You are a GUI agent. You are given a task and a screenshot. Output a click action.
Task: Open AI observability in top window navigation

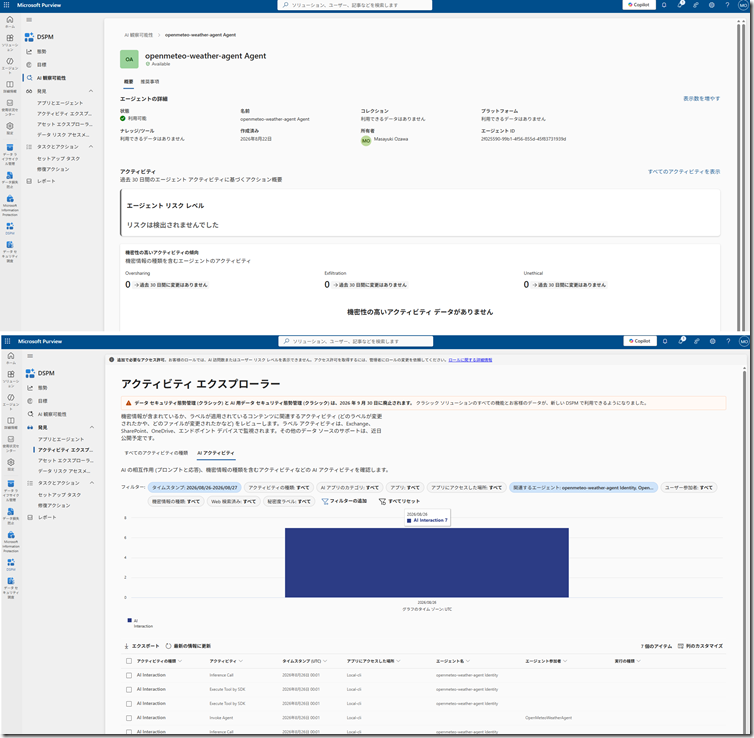[51, 78]
